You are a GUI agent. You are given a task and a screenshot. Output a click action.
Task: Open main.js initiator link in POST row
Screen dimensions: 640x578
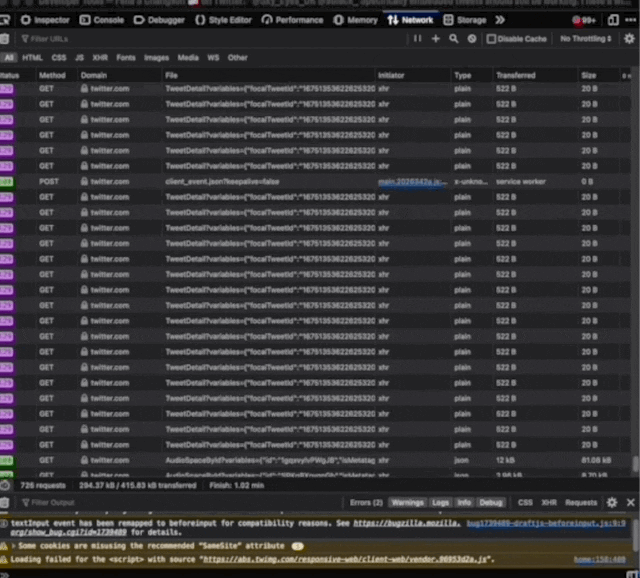(x=413, y=182)
